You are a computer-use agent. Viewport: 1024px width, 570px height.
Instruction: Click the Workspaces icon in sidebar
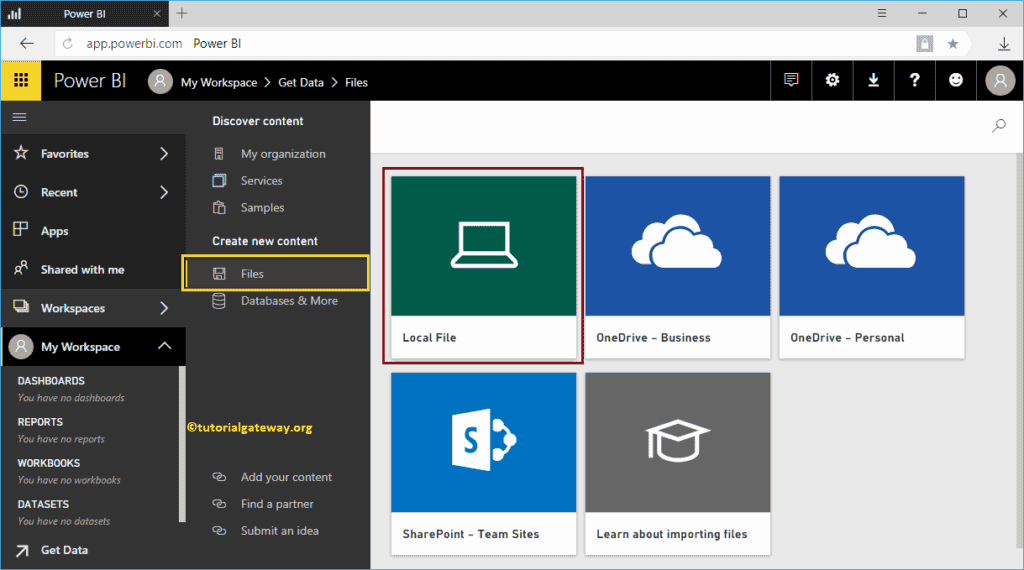pos(21,306)
